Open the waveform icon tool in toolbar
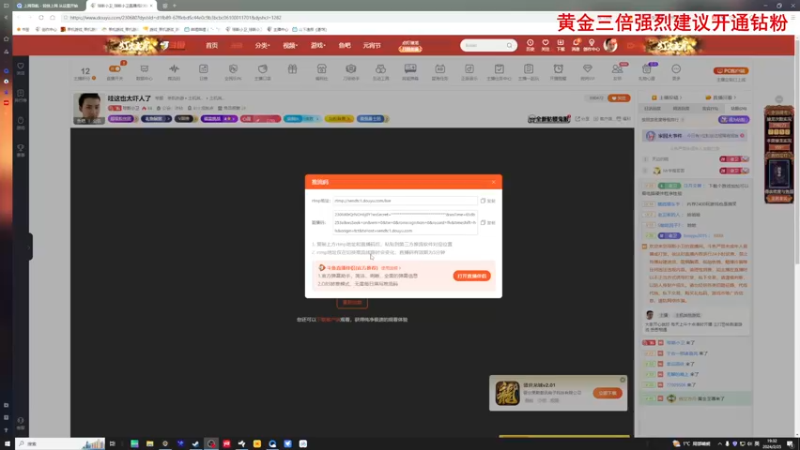800x450 pixels. pos(174,69)
